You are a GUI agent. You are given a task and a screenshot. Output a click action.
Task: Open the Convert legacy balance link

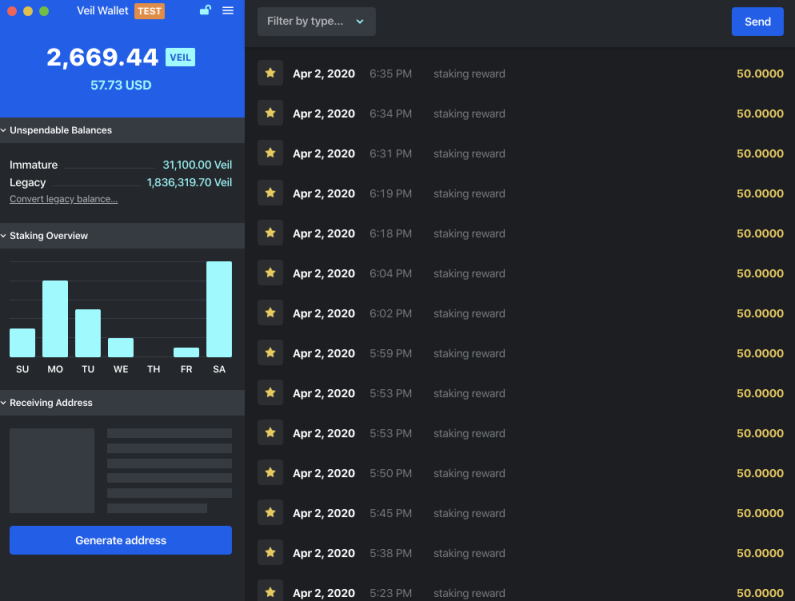pos(63,199)
